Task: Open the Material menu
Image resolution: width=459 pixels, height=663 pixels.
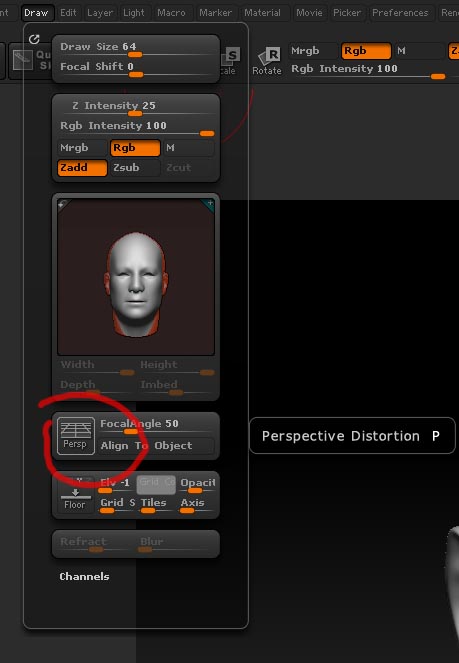Action: pyautogui.click(x=262, y=13)
